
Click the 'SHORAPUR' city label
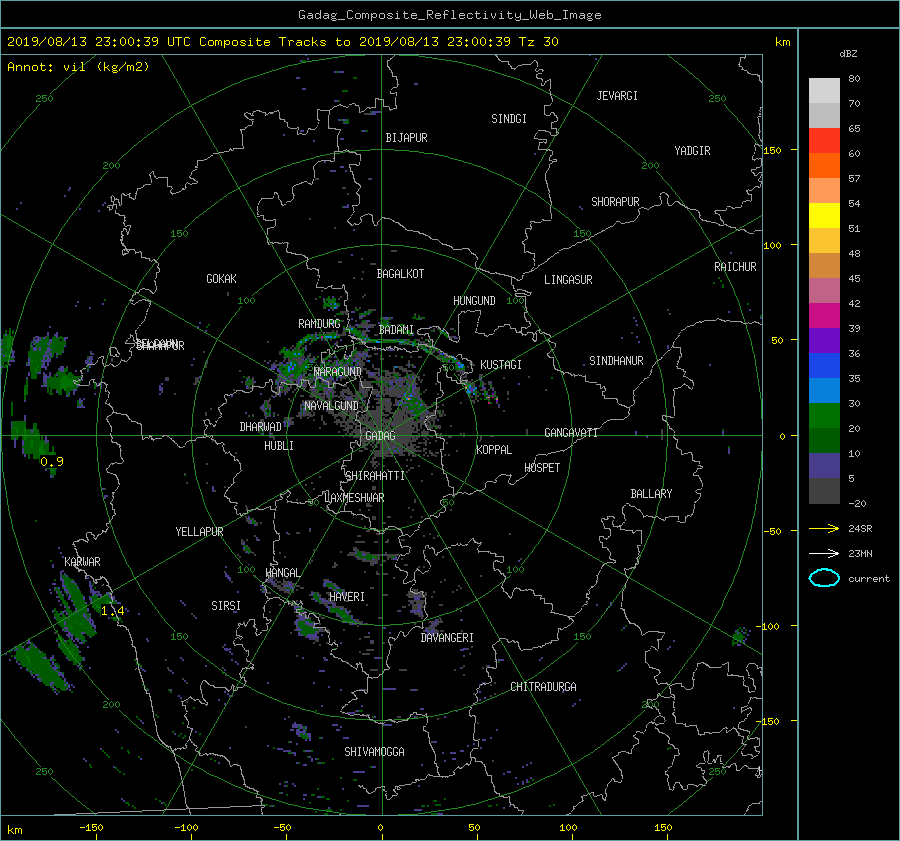tap(615, 202)
